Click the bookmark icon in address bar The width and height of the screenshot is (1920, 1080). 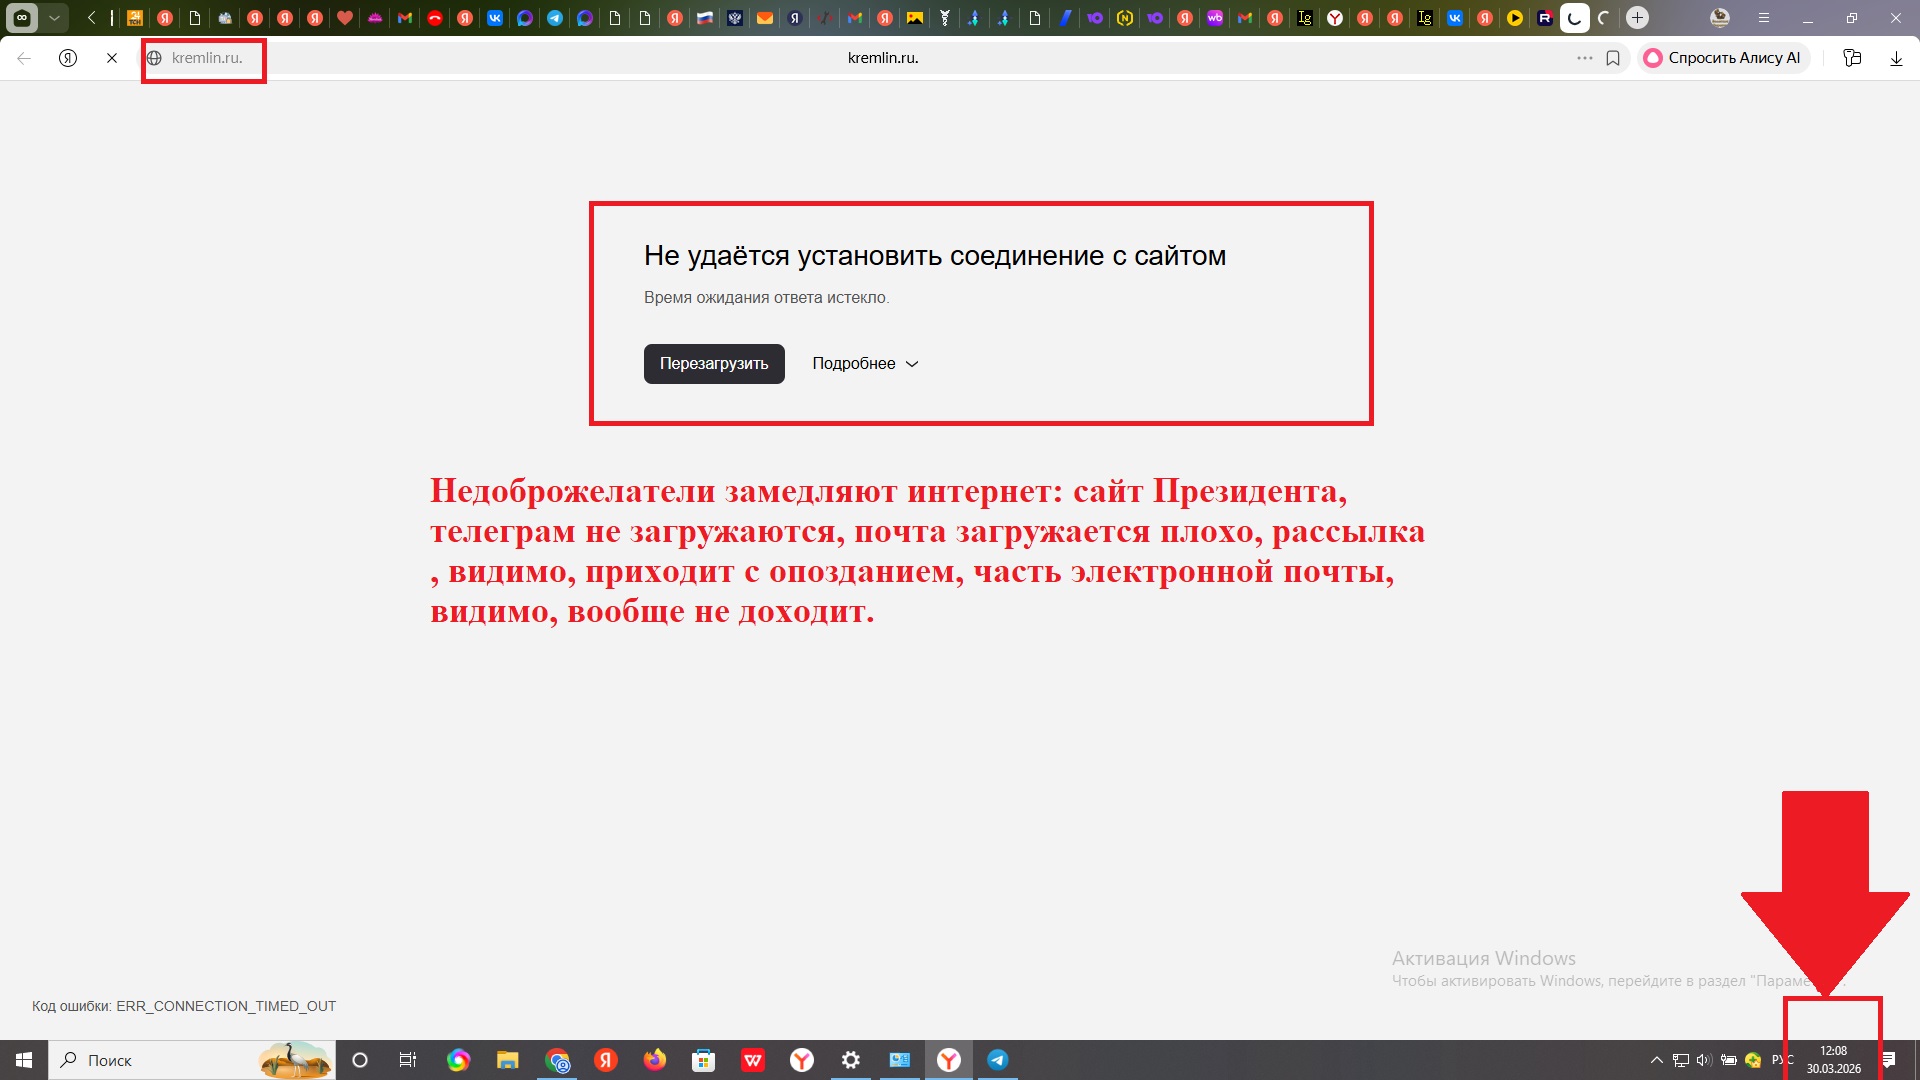(1613, 58)
